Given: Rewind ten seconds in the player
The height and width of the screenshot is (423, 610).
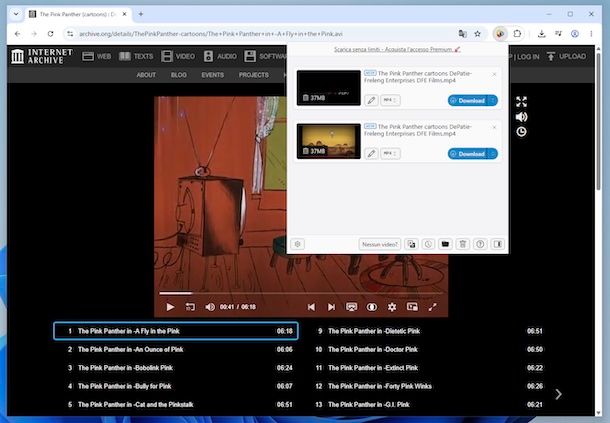Looking at the screenshot, I should 190,307.
